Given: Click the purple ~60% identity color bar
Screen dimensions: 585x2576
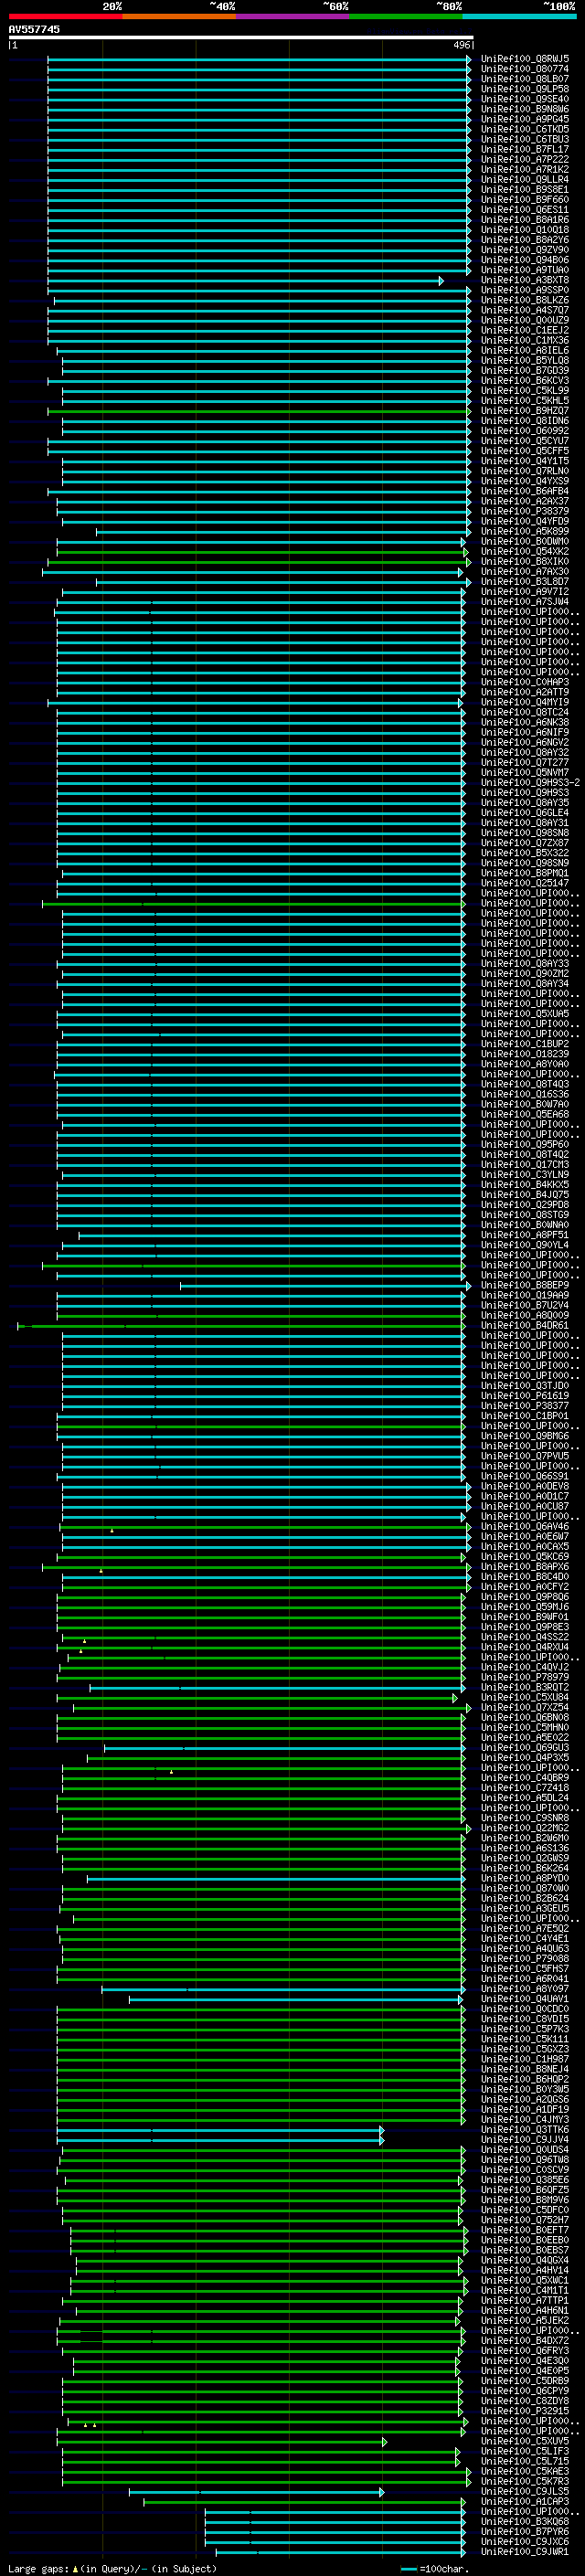Looking at the screenshot, I should (293, 16).
